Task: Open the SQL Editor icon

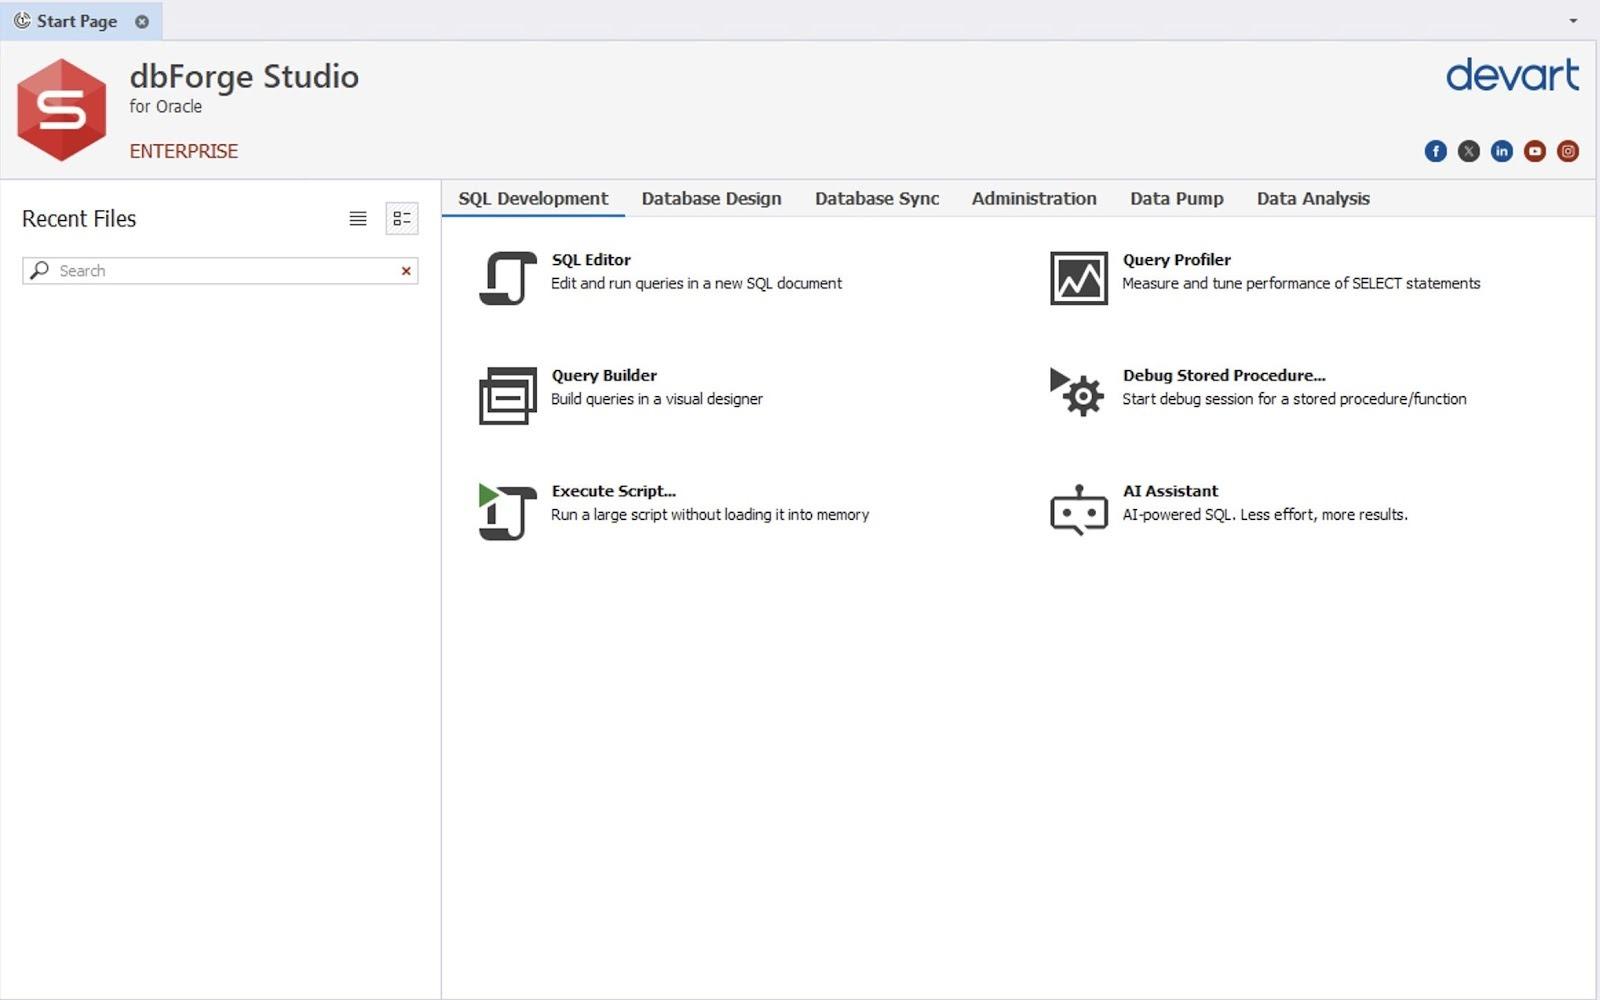Action: click(508, 278)
